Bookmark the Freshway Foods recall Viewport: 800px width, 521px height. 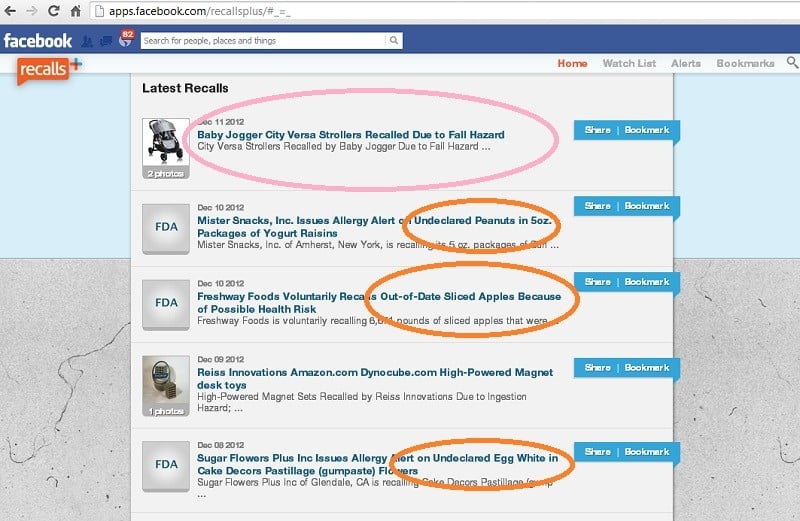point(647,282)
